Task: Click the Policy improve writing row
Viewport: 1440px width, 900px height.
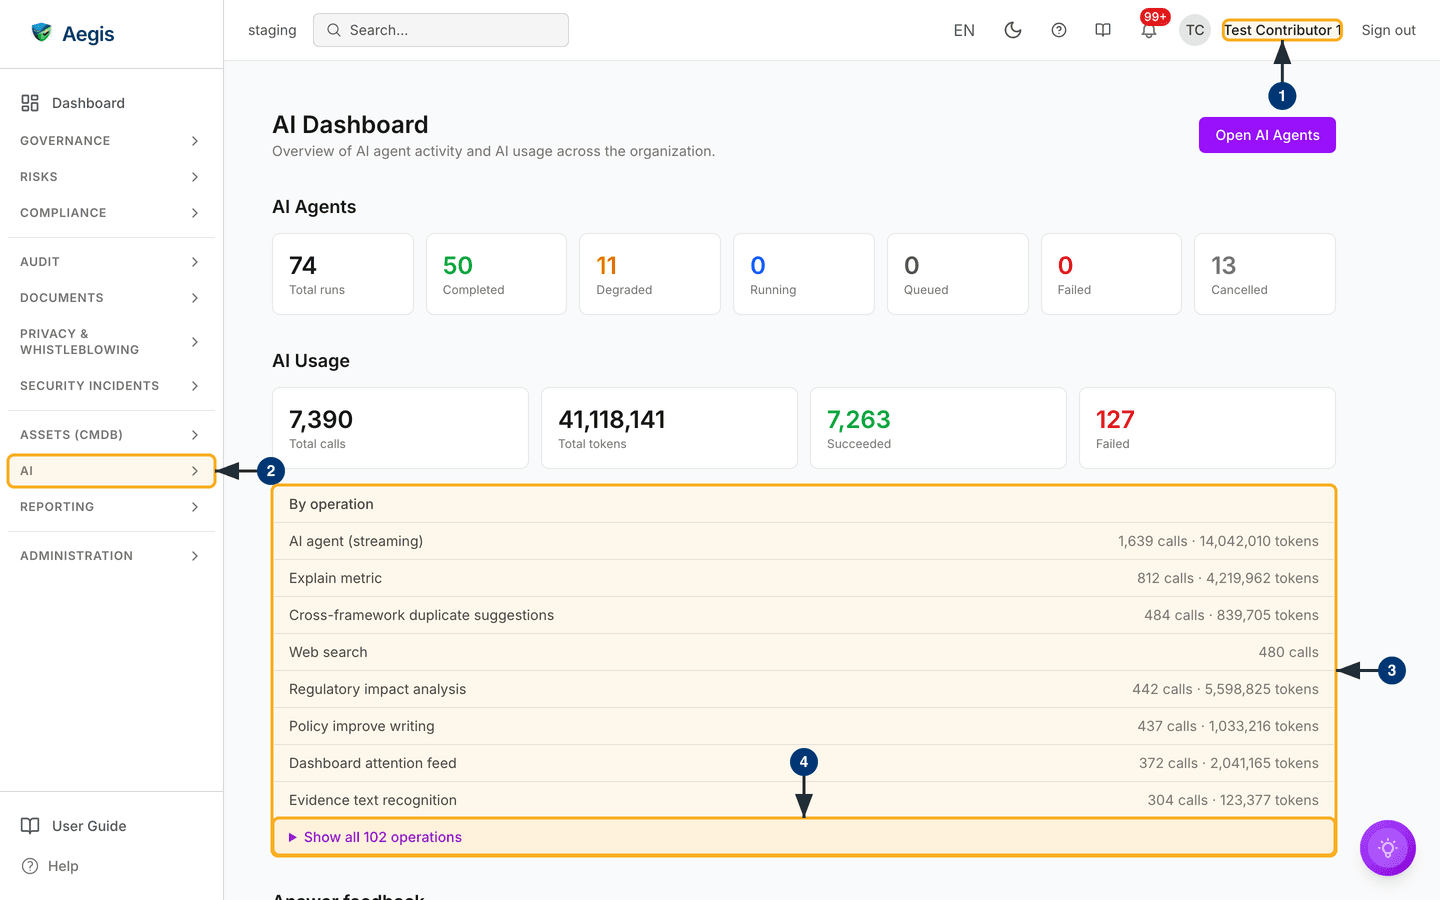Action: coord(804,726)
